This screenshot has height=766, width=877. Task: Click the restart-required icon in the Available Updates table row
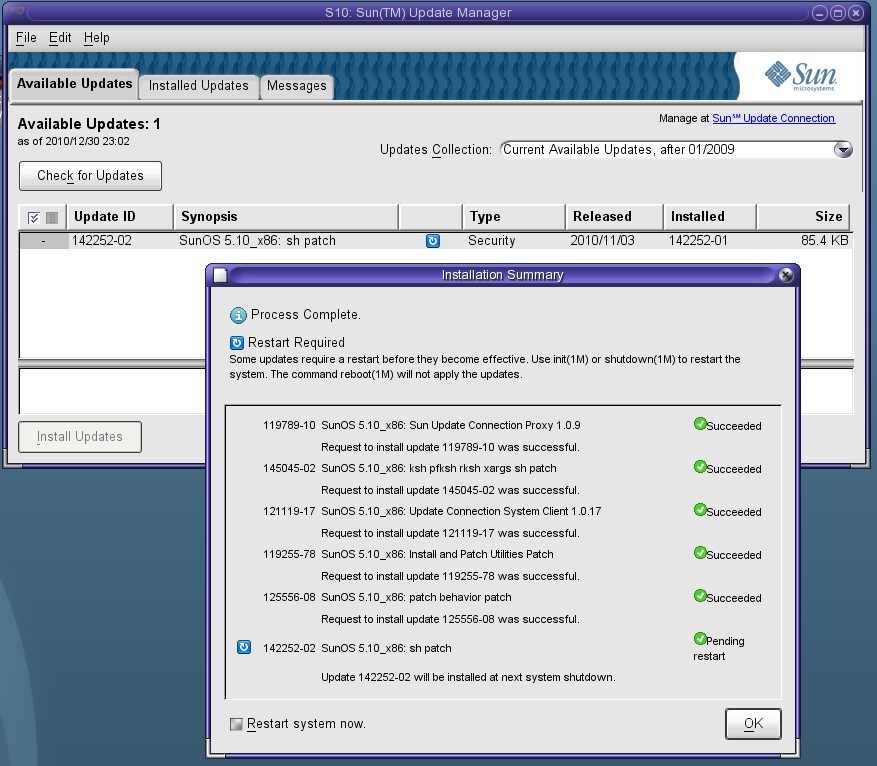tap(433, 241)
